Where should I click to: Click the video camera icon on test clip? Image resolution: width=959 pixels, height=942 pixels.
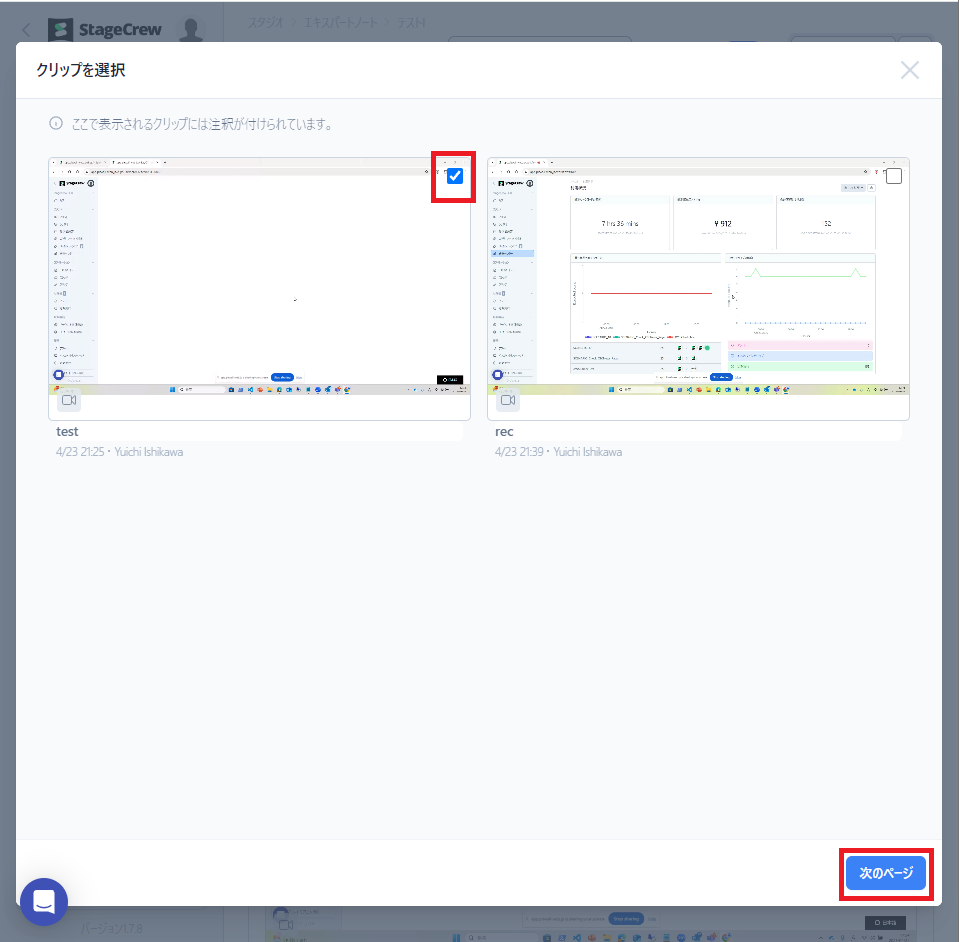pyautogui.click(x=69, y=400)
